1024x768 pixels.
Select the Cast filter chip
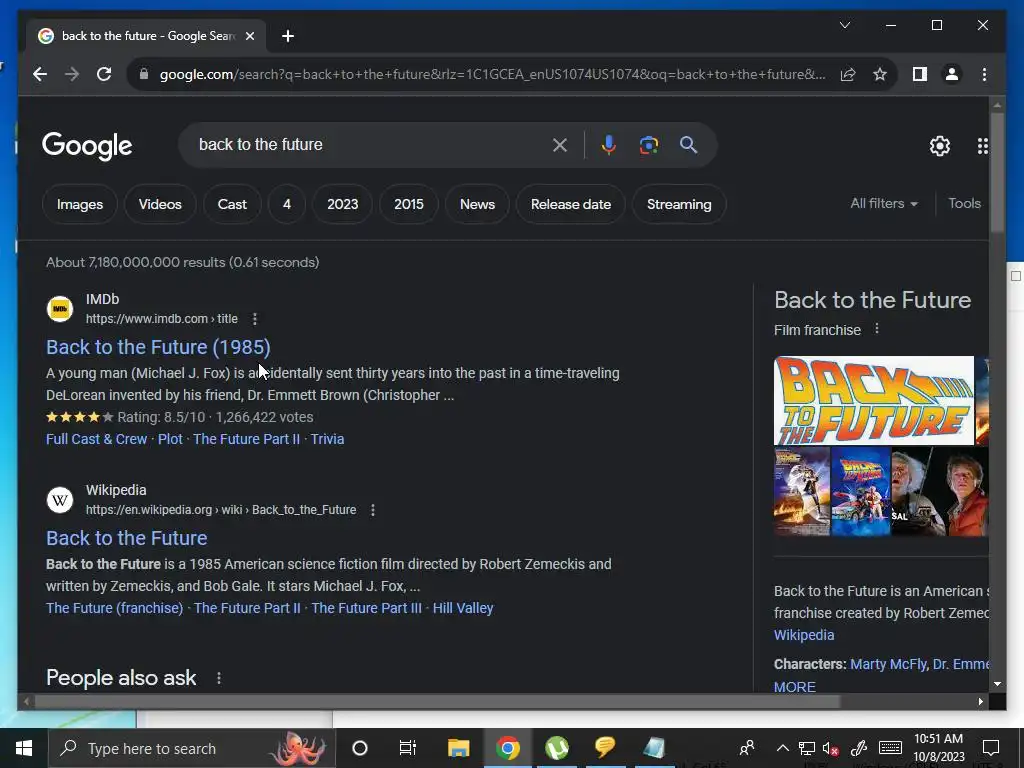coord(232,204)
